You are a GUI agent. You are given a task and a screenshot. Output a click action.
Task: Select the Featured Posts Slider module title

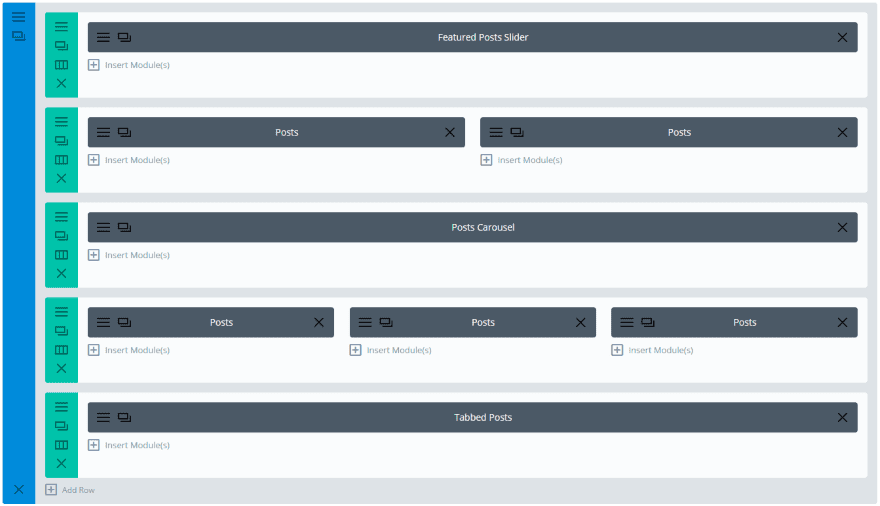[483, 37]
